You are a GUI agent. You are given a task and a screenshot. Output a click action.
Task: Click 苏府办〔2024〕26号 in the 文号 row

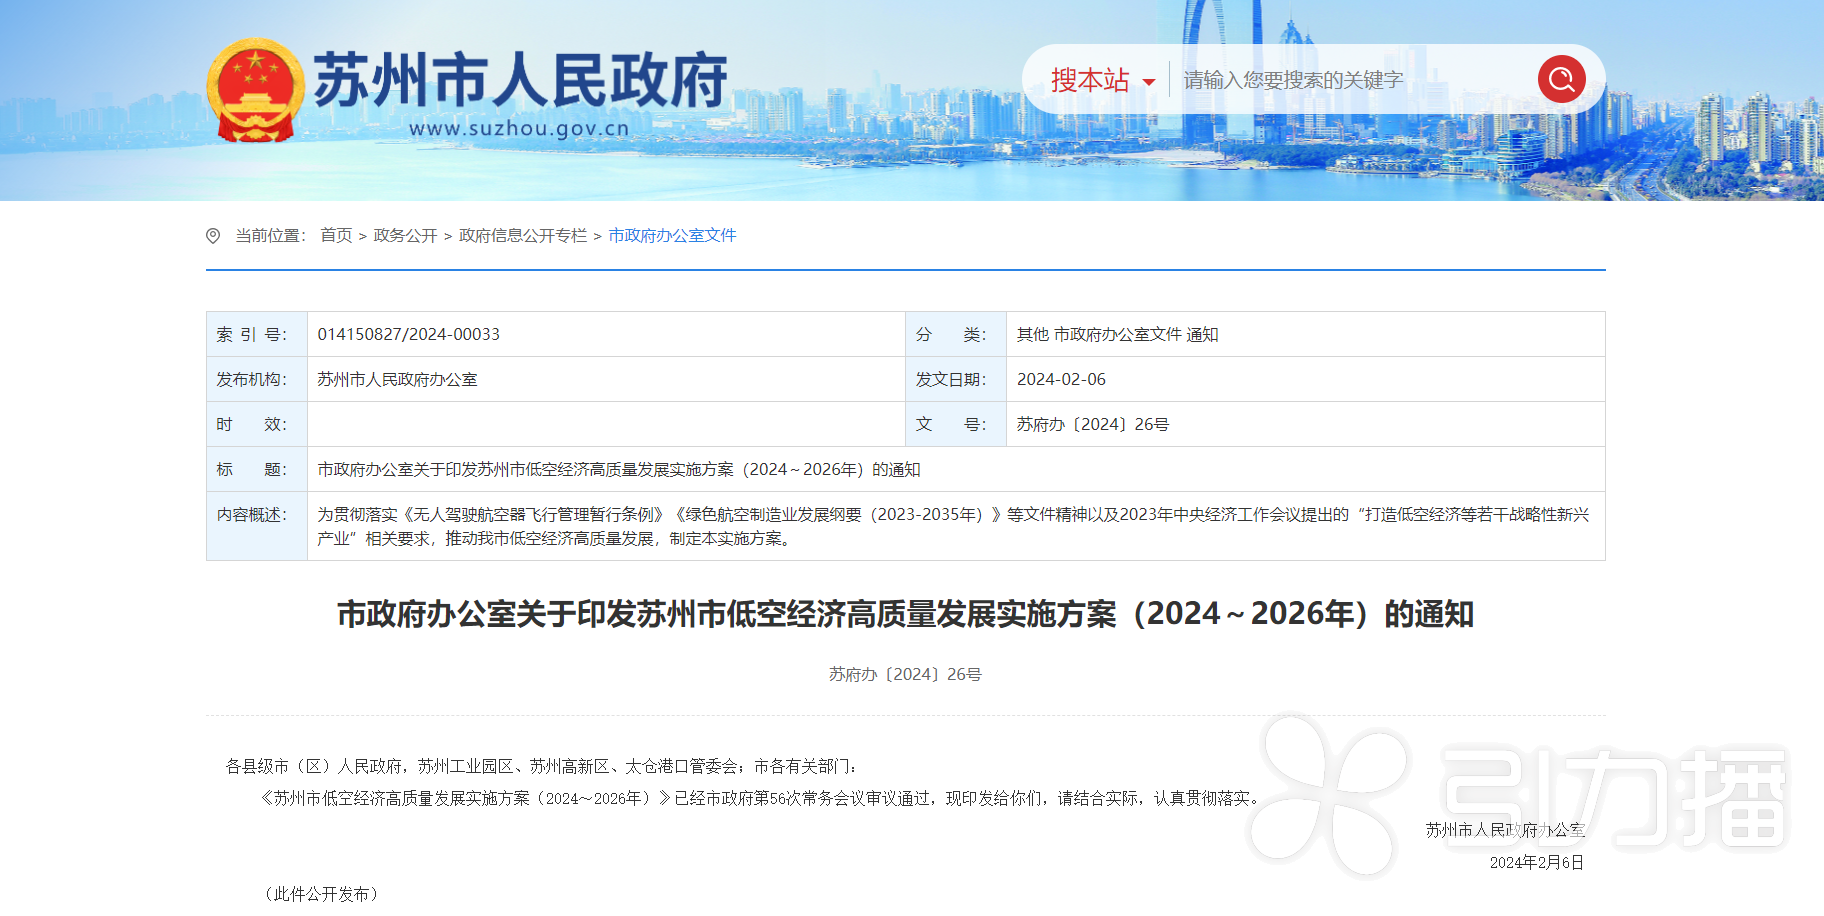tap(1092, 424)
